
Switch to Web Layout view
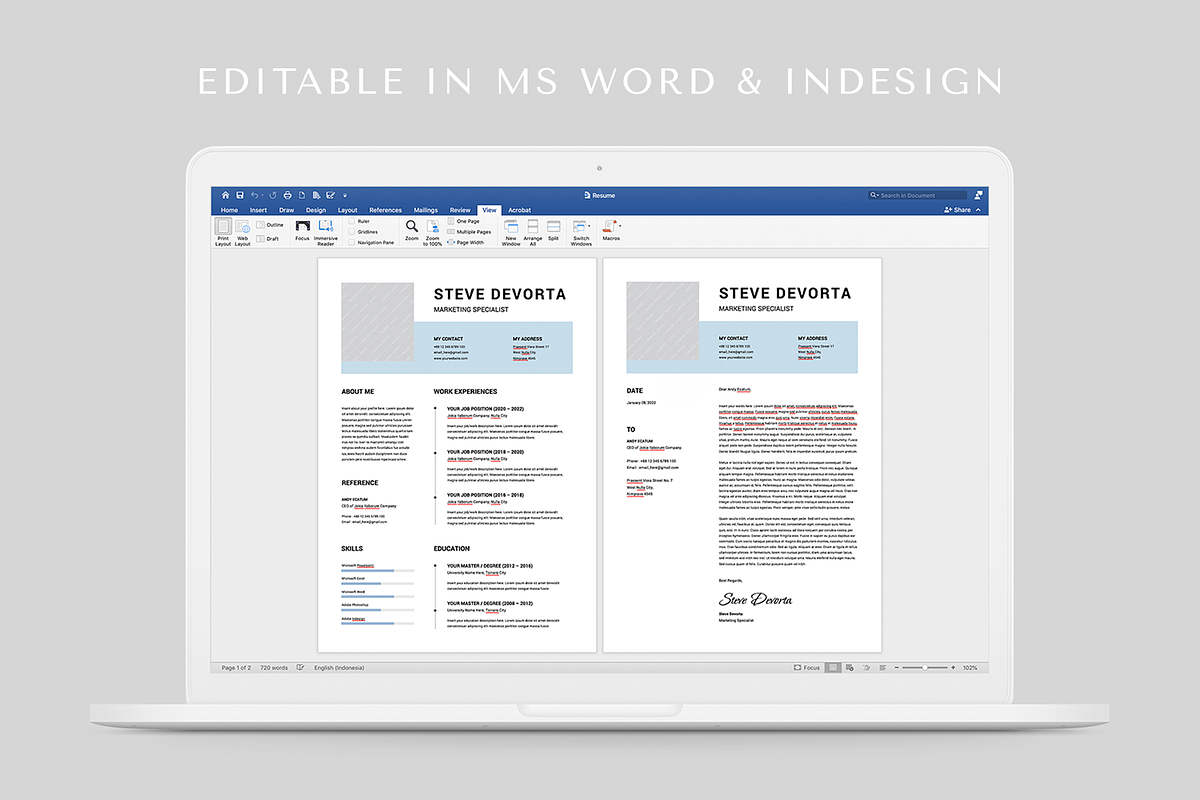pyautogui.click(x=243, y=232)
